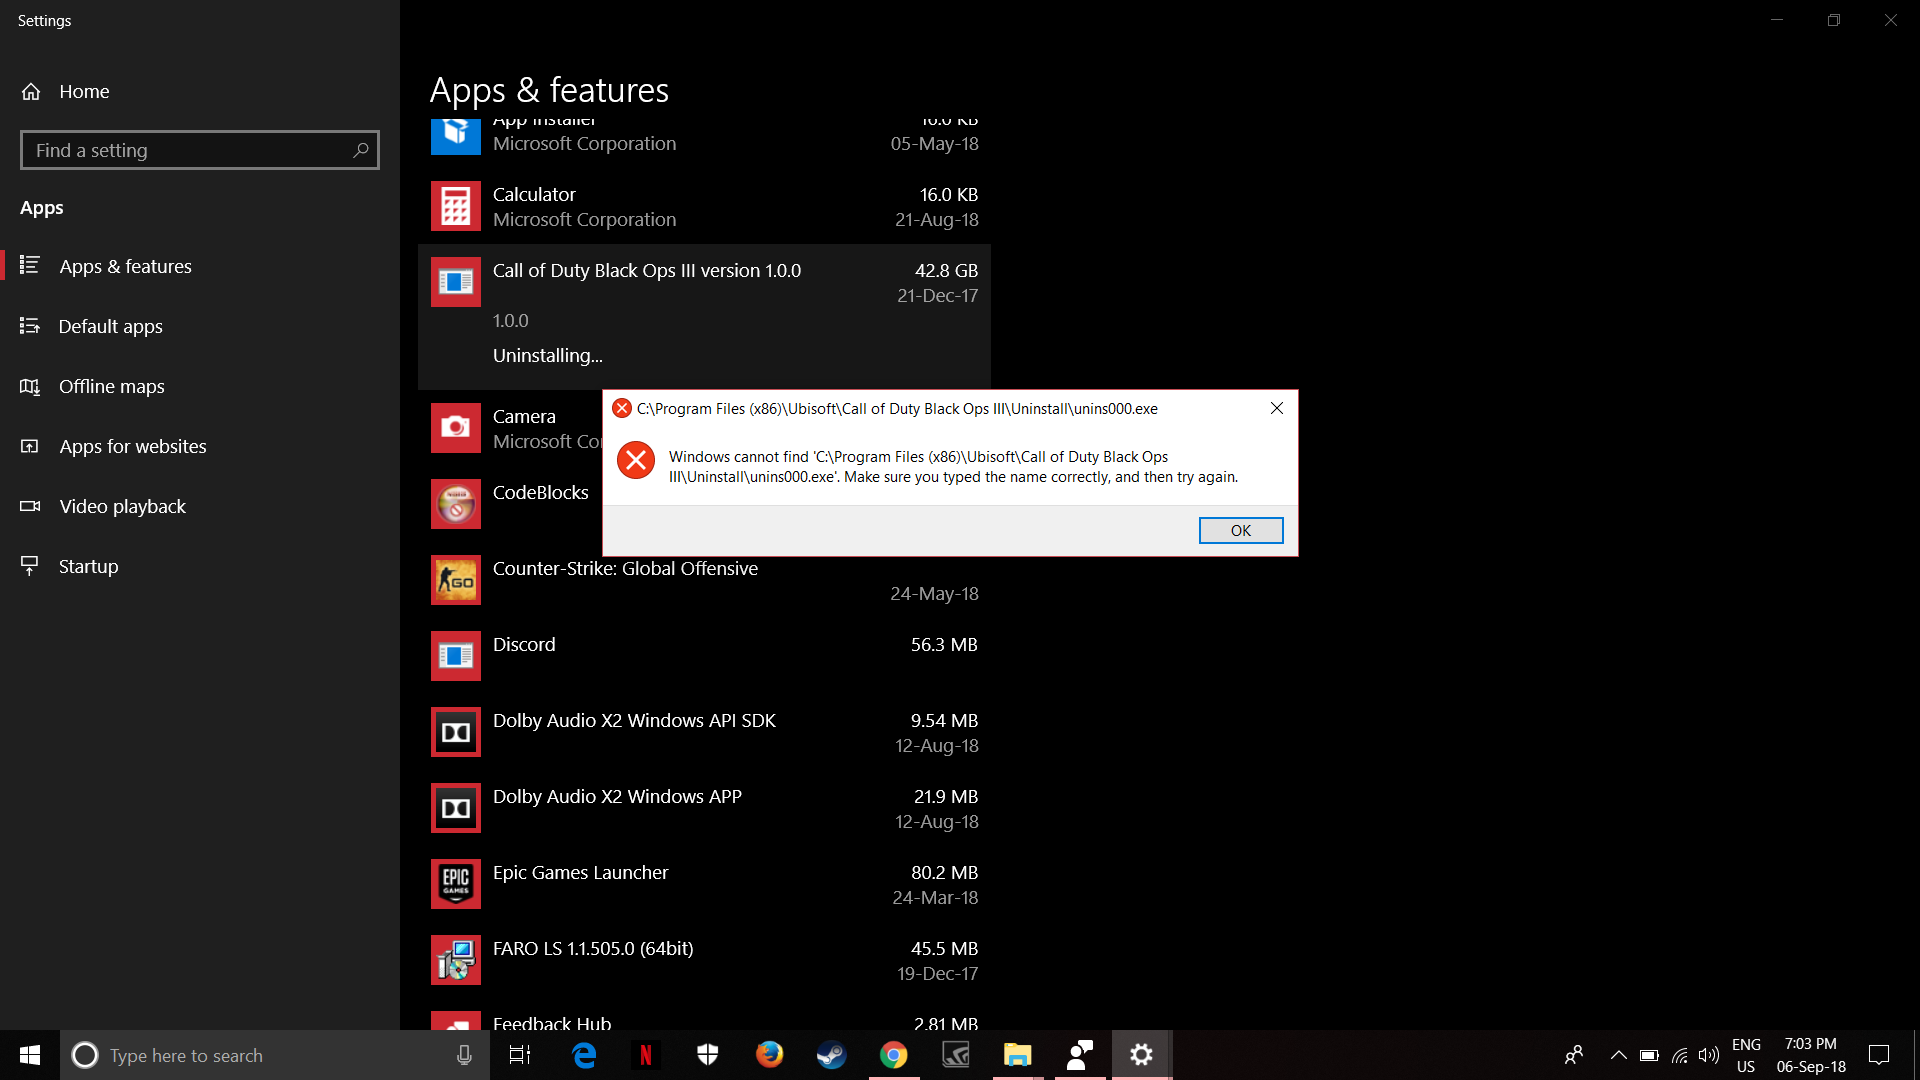This screenshot has width=1920, height=1080.
Task: Click the Epic Games Launcher icon
Action: [x=456, y=885]
